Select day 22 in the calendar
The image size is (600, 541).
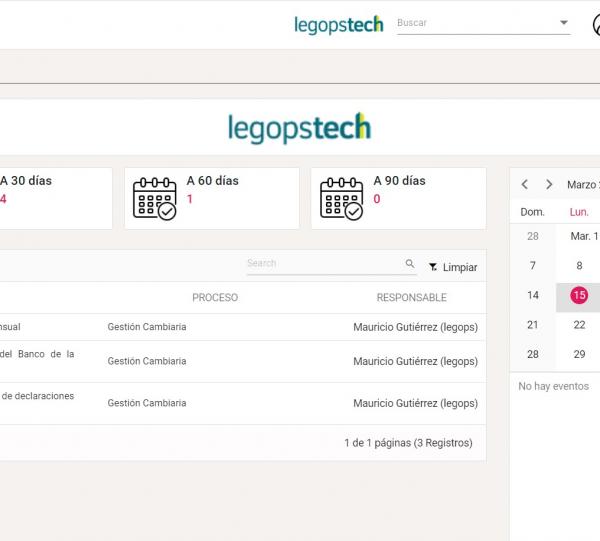coord(579,325)
